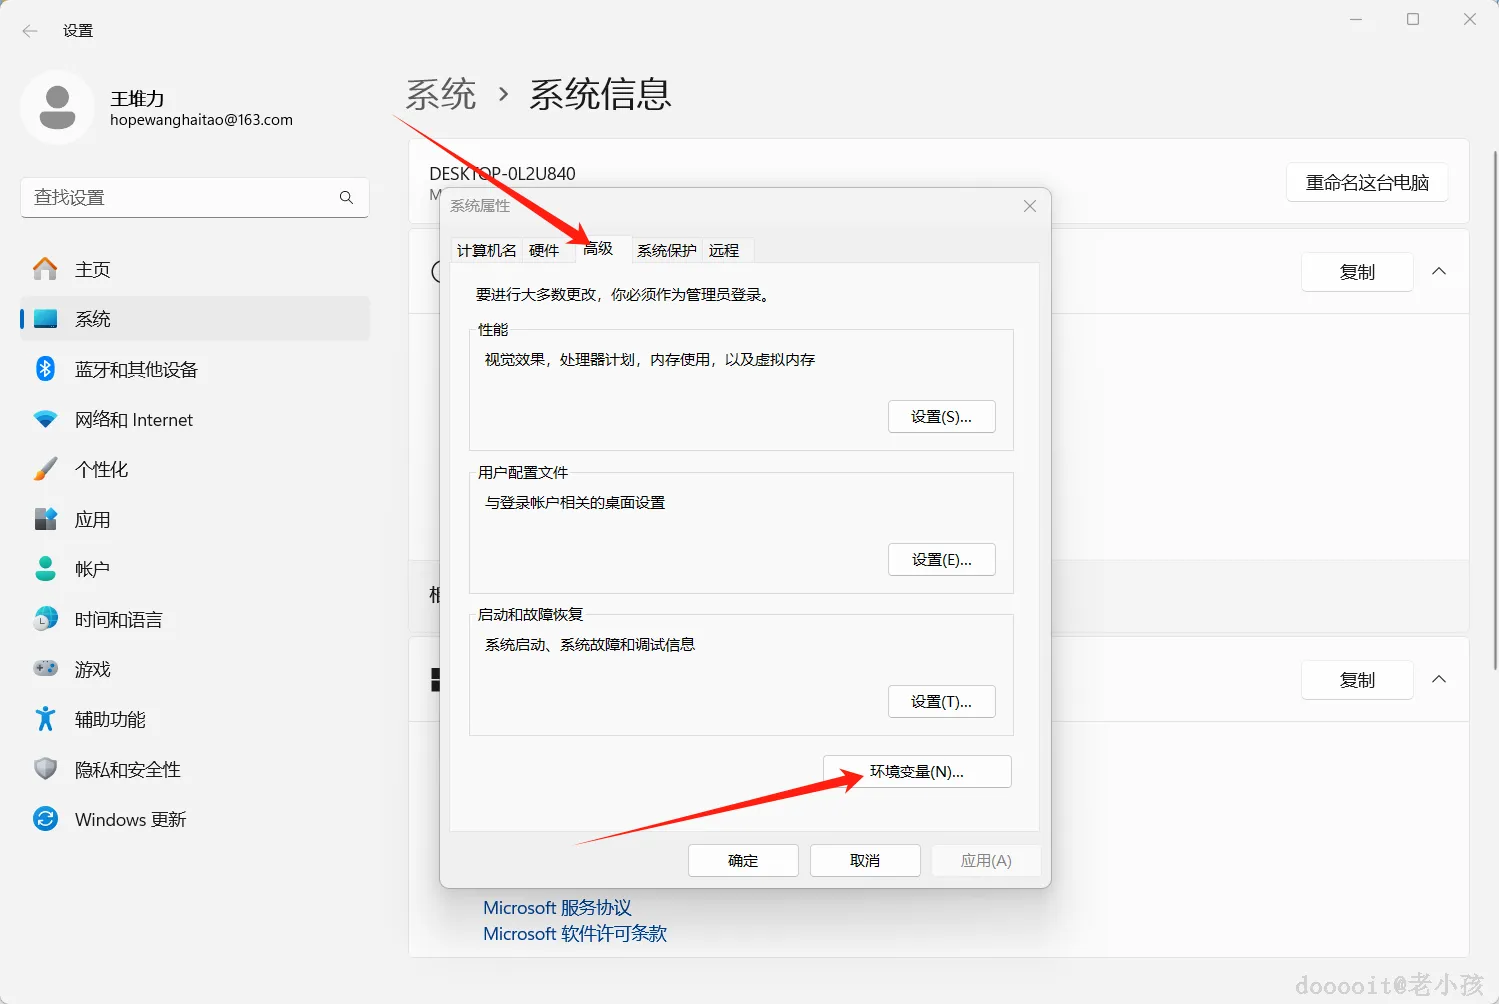Switch to the 高级 tab
Image resolution: width=1499 pixels, height=1004 pixels.
point(598,249)
